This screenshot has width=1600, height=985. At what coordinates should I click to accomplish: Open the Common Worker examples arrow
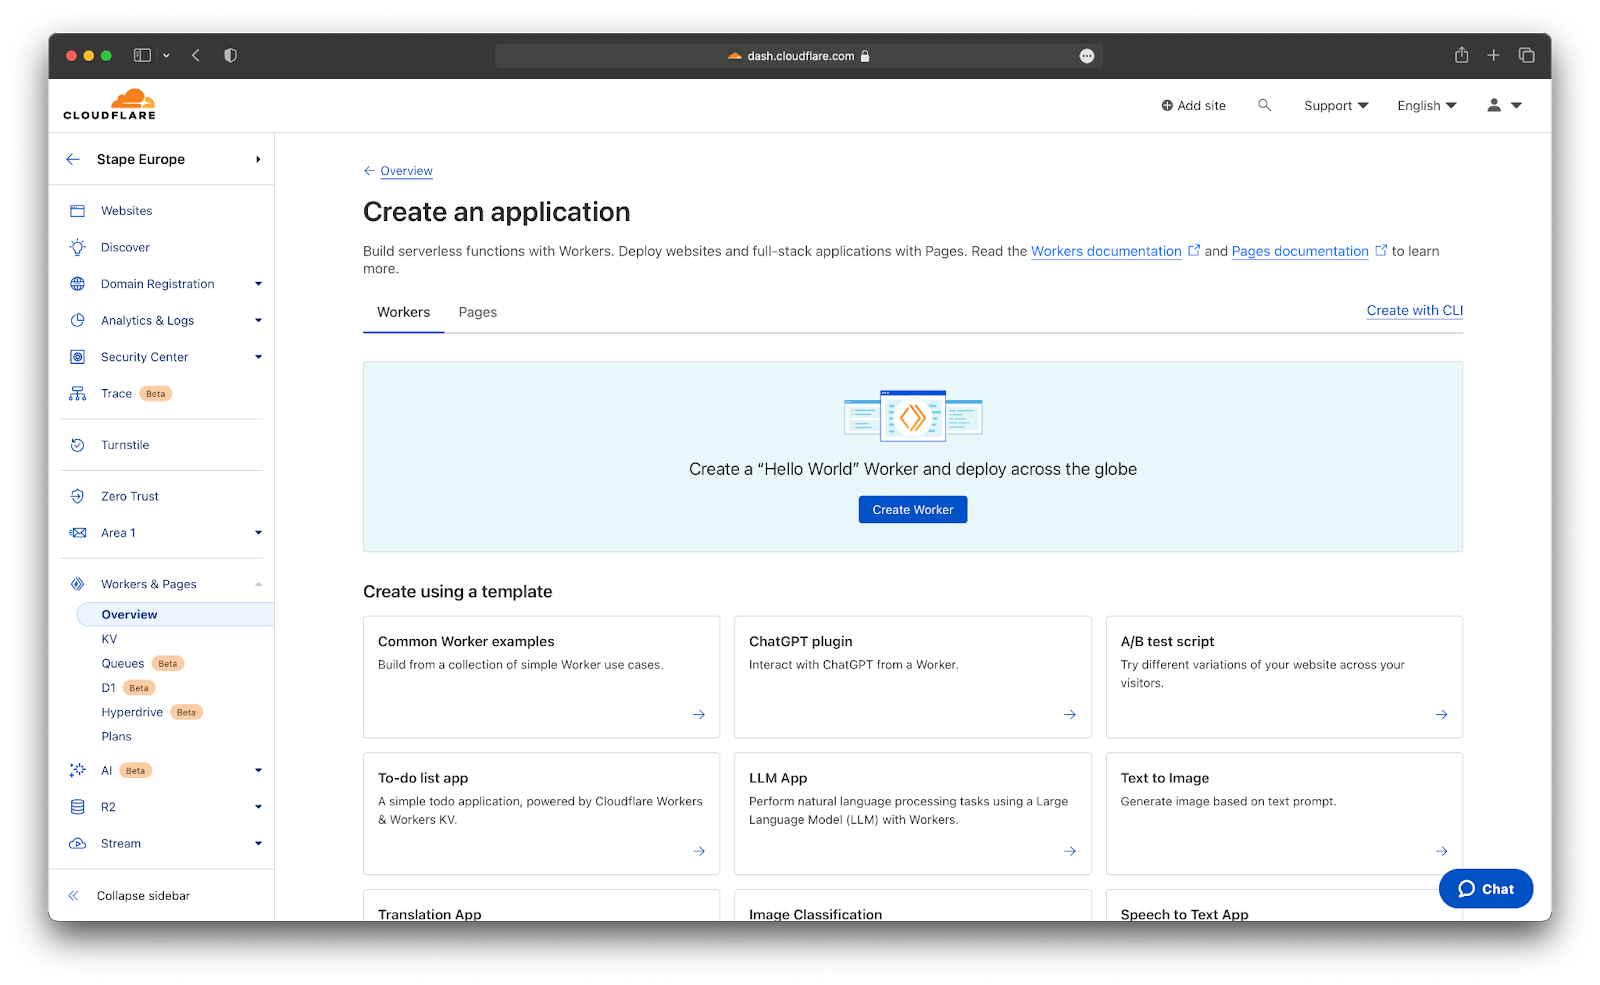tap(699, 714)
